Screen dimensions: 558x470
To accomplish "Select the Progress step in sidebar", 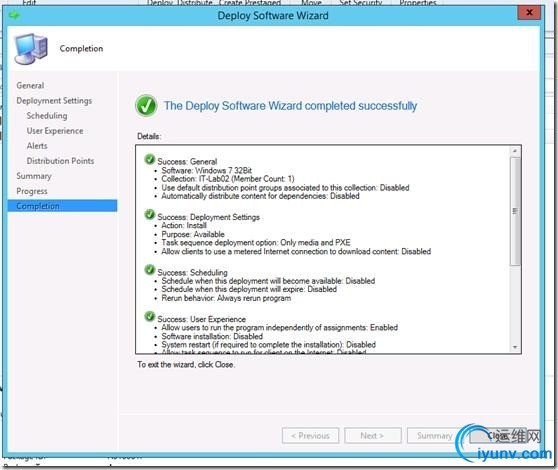I will click(x=32, y=191).
